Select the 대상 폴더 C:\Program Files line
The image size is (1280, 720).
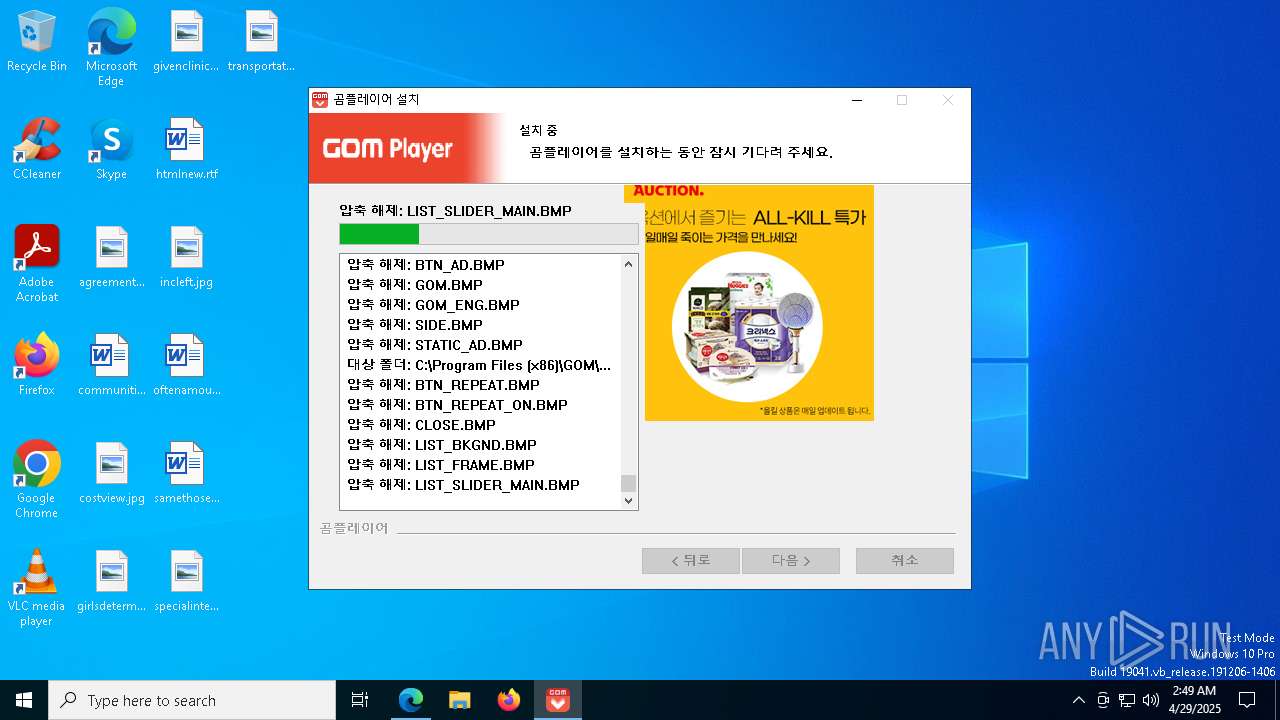pos(478,365)
